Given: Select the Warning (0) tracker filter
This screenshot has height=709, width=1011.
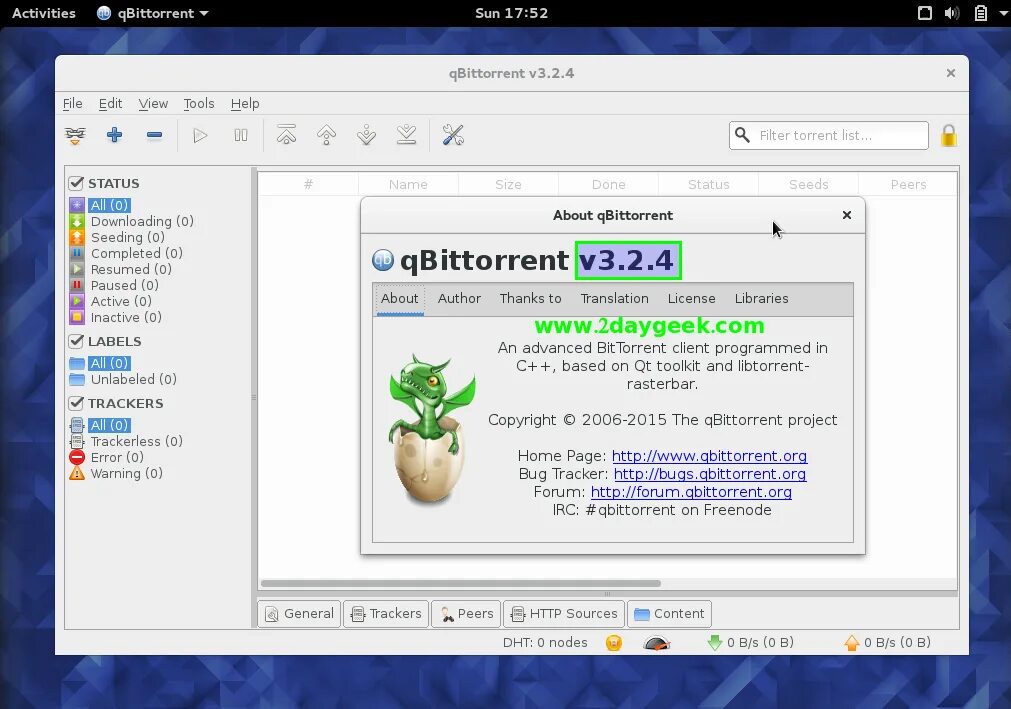Looking at the screenshot, I should coord(126,474).
